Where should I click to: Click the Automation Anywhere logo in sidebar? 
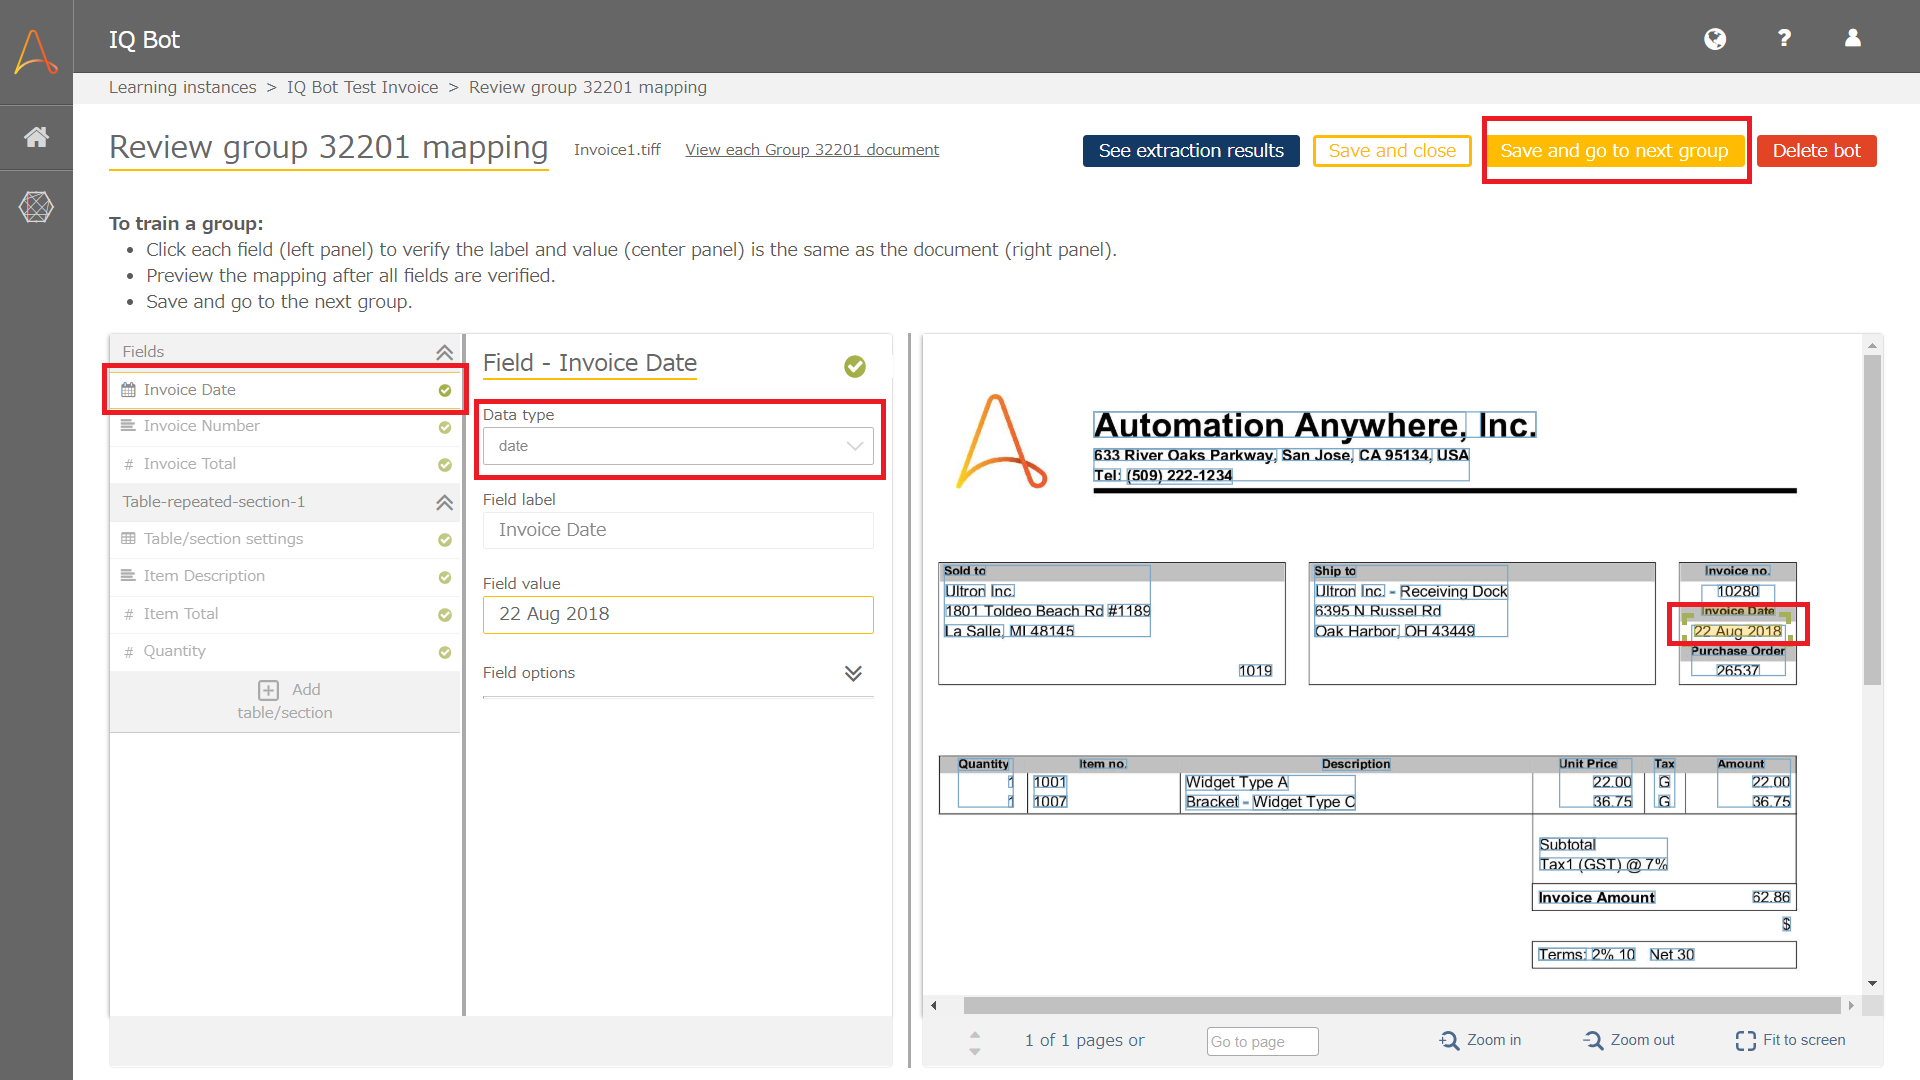click(36, 52)
